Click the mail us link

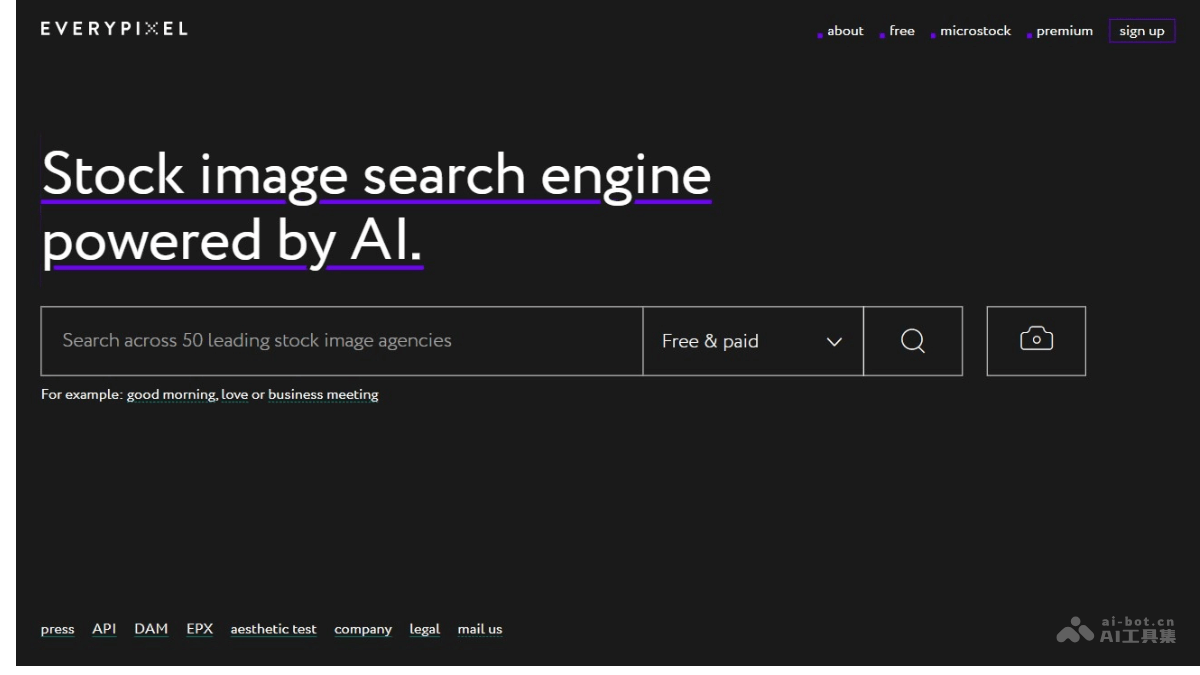point(480,629)
